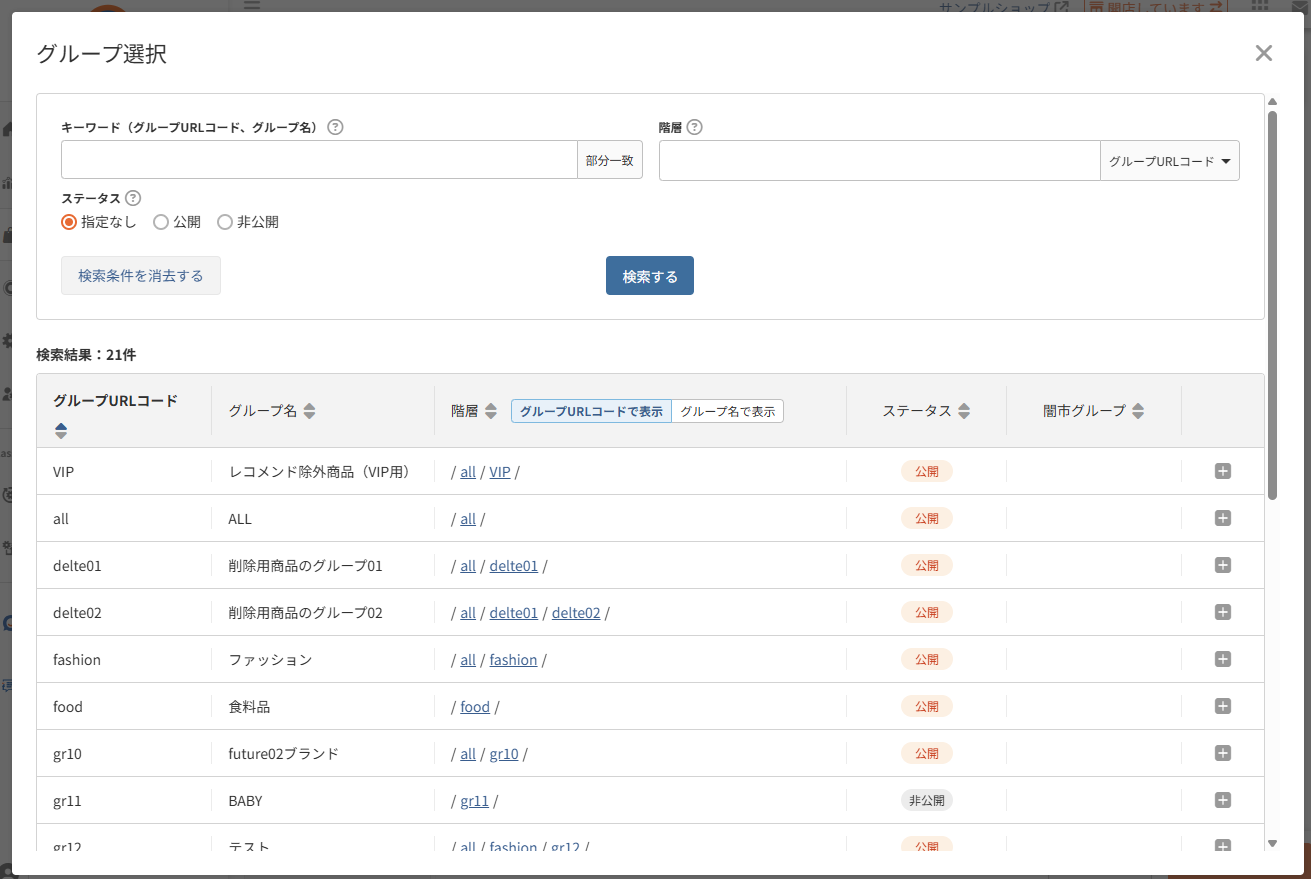Click group name BABY
1311x879 pixels.
pyautogui.click(x=245, y=801)
